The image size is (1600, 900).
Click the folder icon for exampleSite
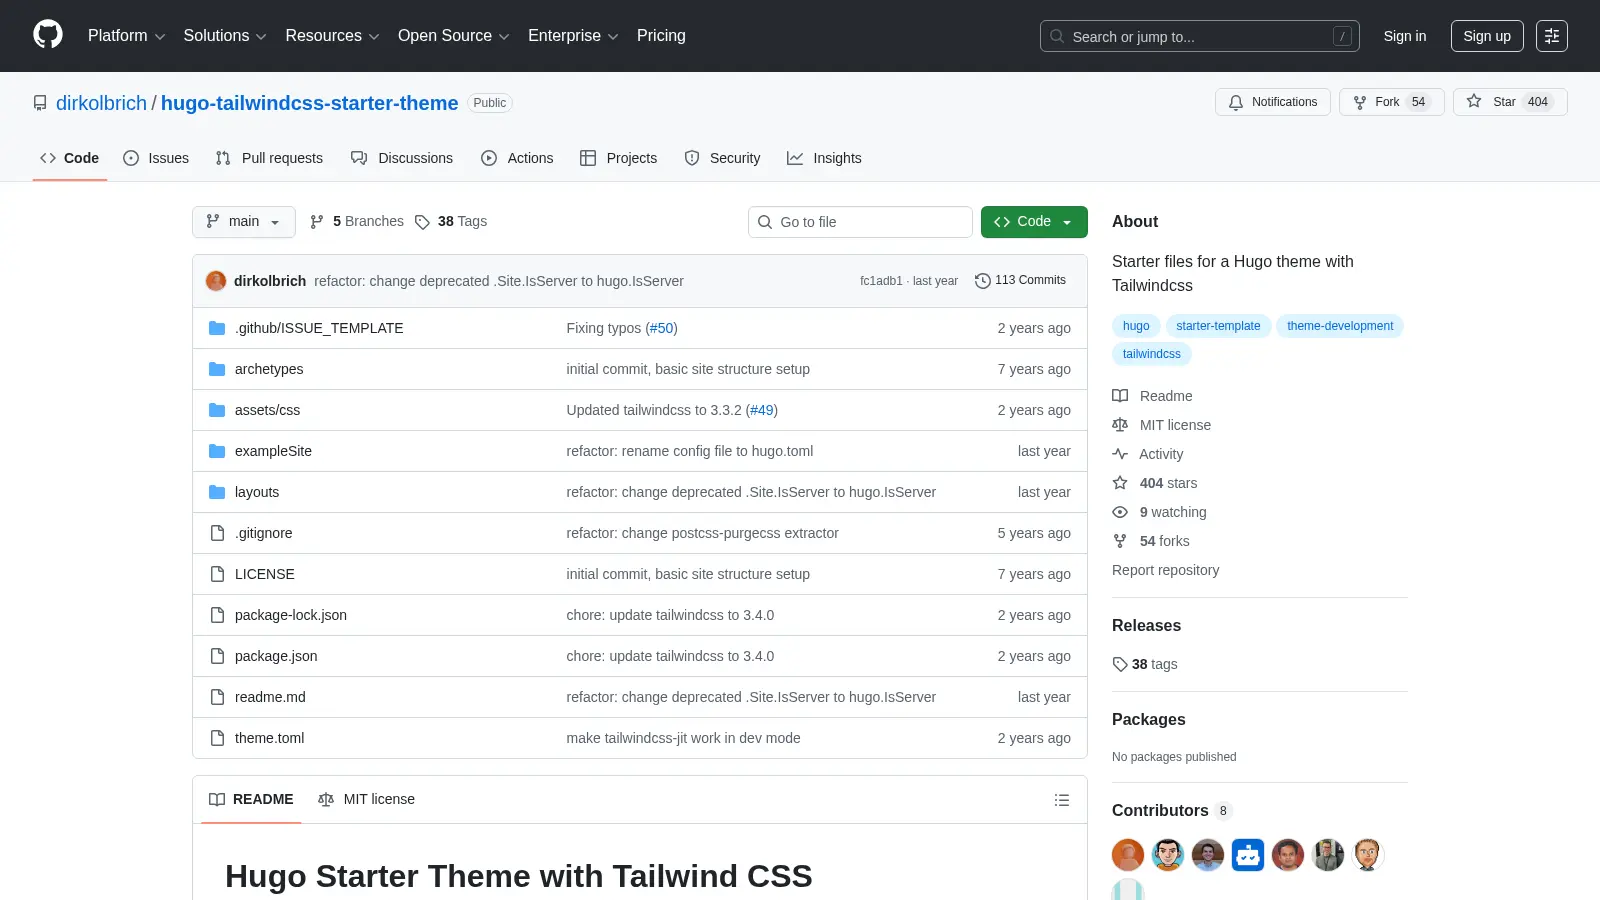pos(217,451)
